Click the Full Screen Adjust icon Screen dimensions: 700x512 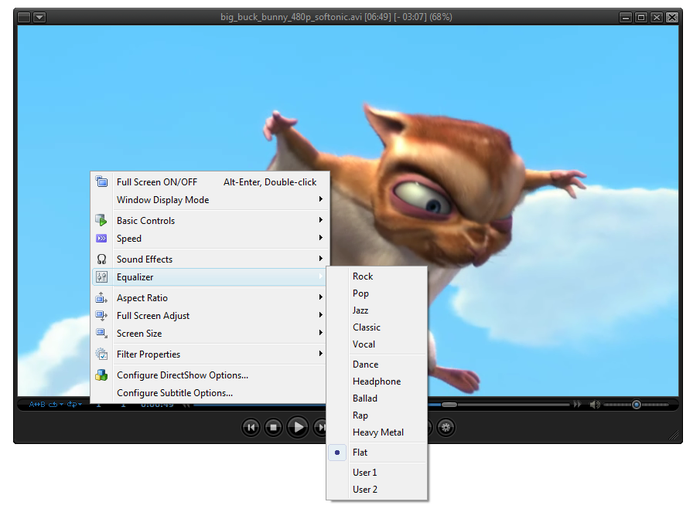point(102,315)
